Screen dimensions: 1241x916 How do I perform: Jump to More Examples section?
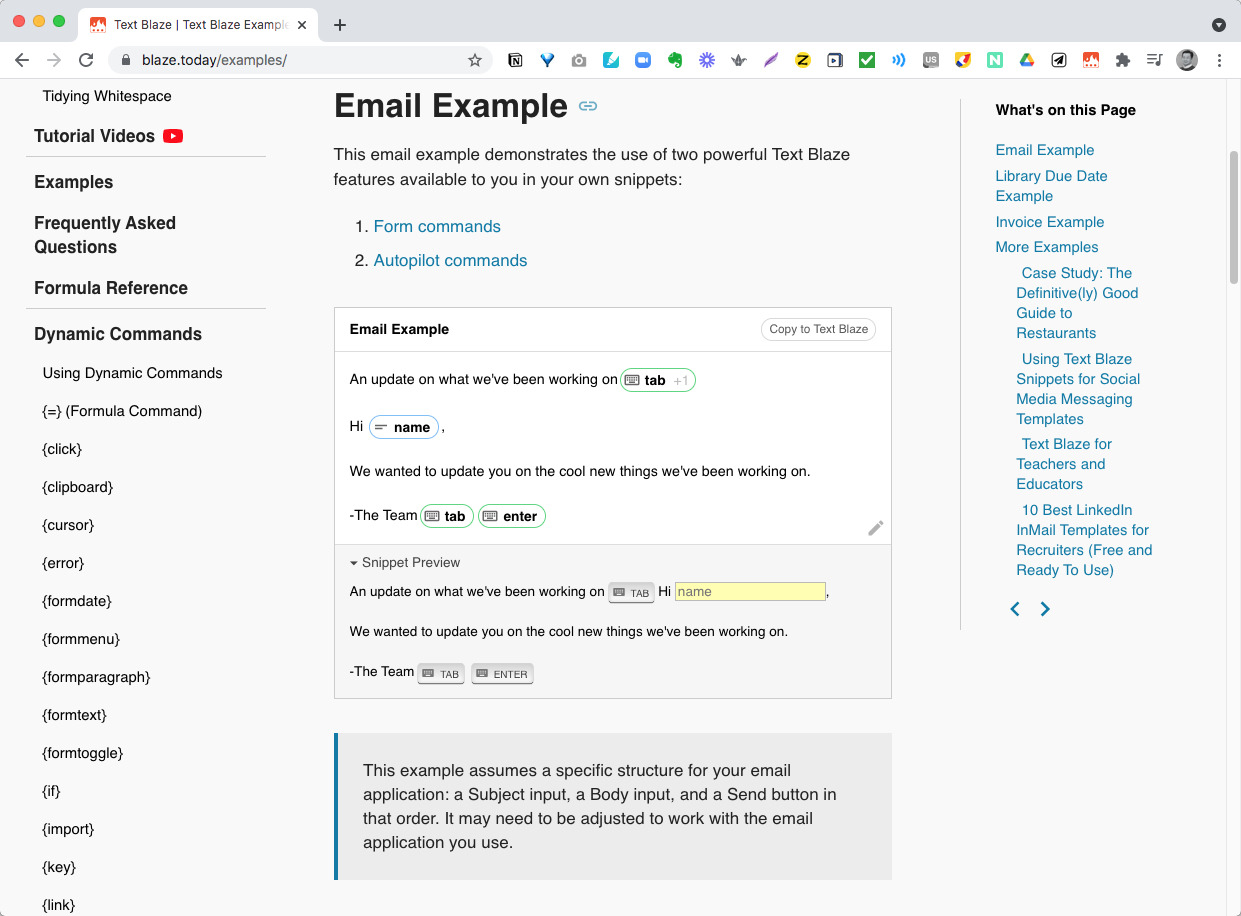point(1047,247)
